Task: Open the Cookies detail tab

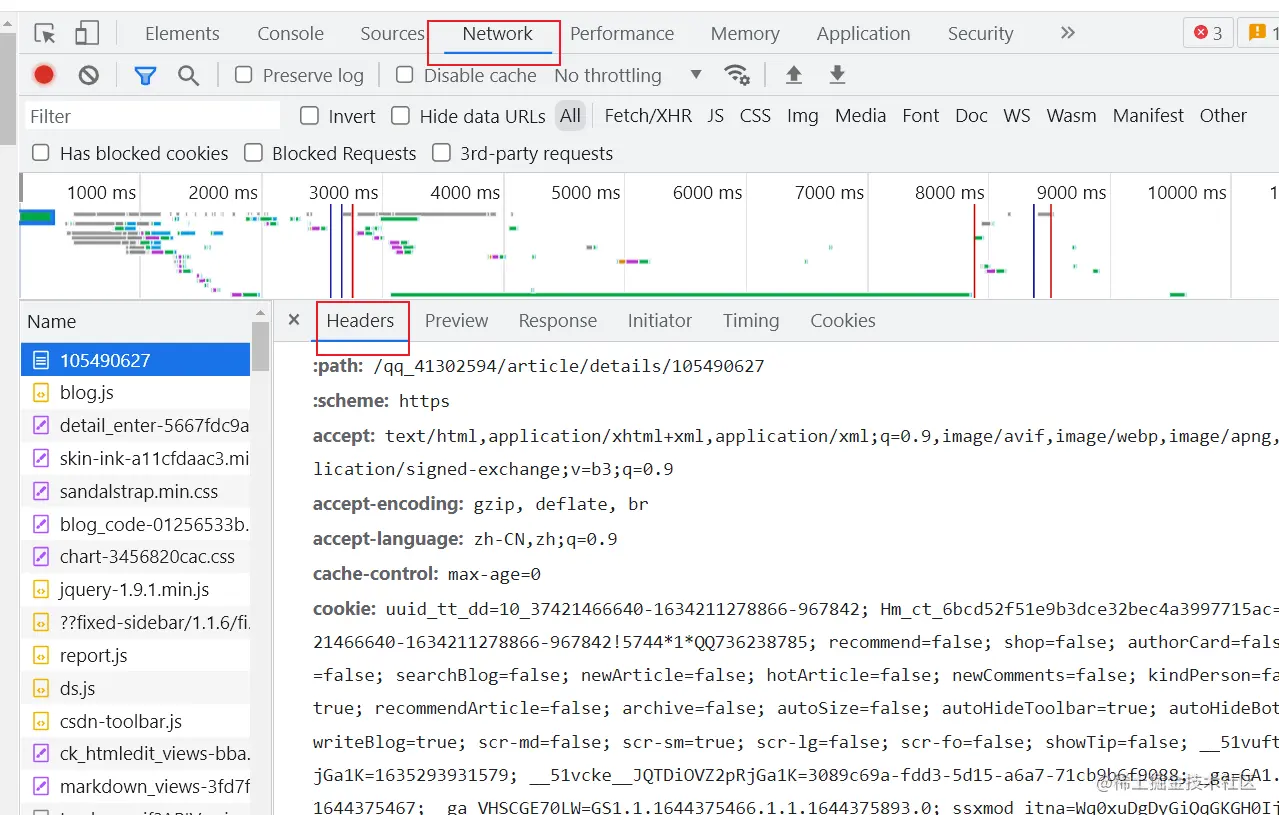Action: pyautogui.click(x=843, y=321)
